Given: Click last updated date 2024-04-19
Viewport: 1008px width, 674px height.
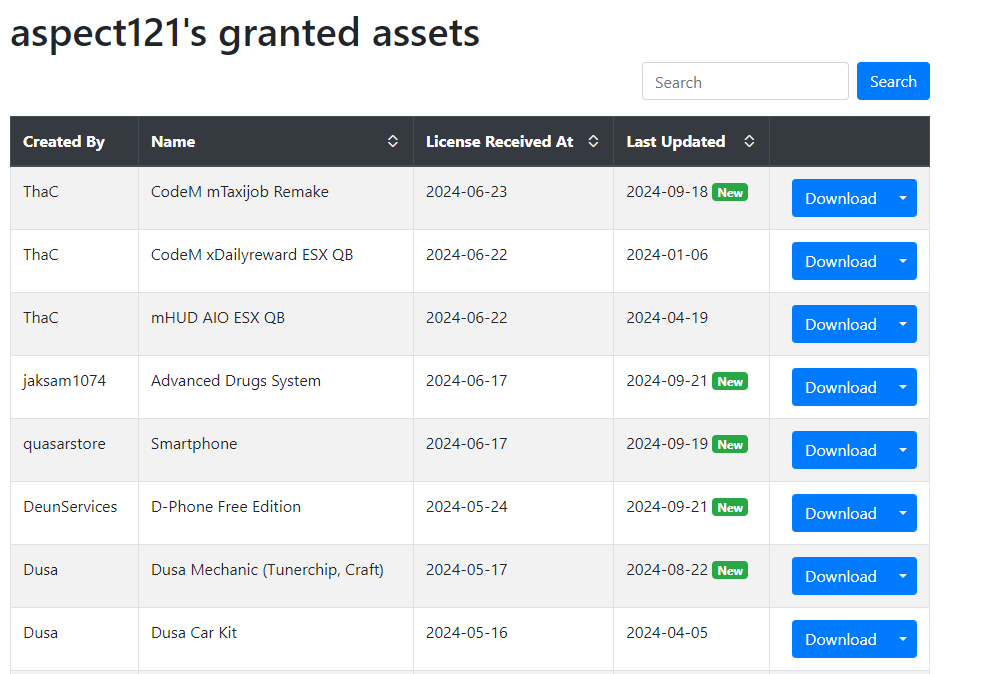Looking at the screenshot, I should pos(667,318).
